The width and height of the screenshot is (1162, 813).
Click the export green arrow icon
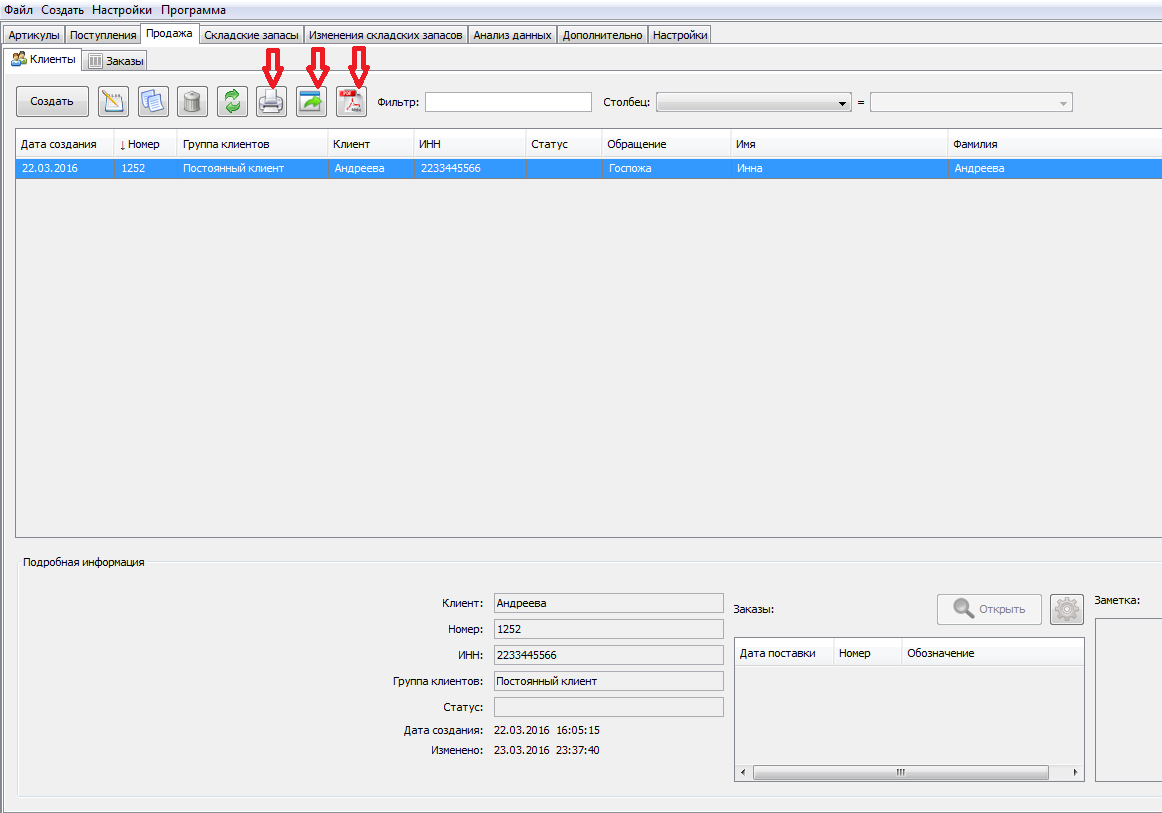311,102
